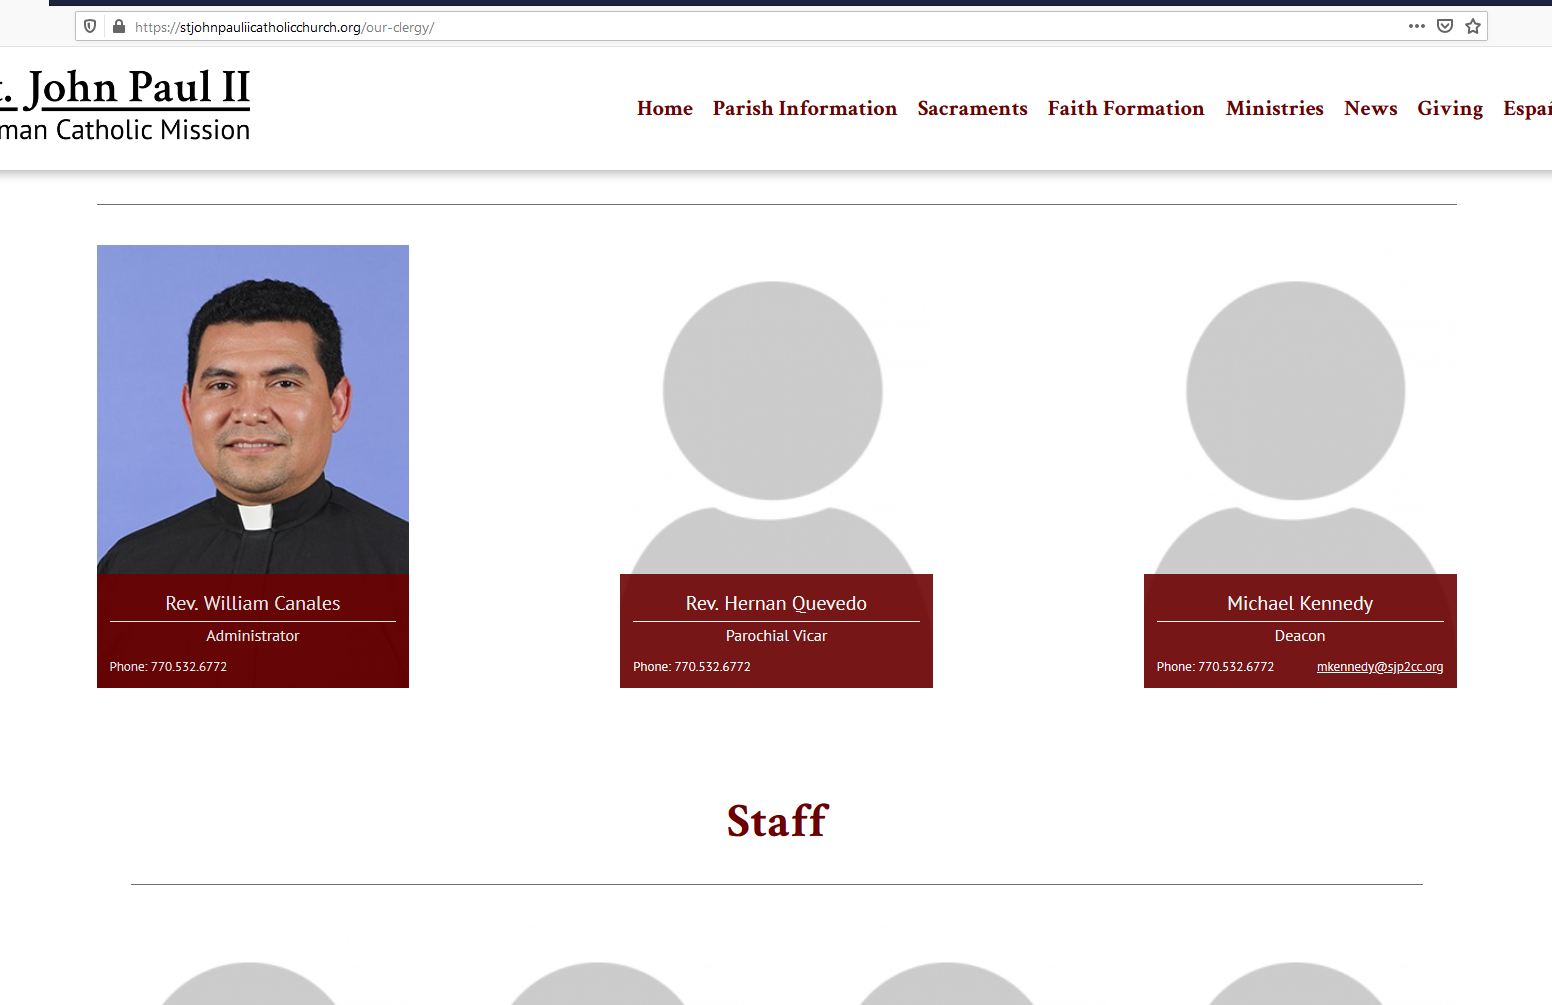Screen dimensions: 1552x1005
Task: Open the page actions three-dot menu
Action: tap(1416, 26)
